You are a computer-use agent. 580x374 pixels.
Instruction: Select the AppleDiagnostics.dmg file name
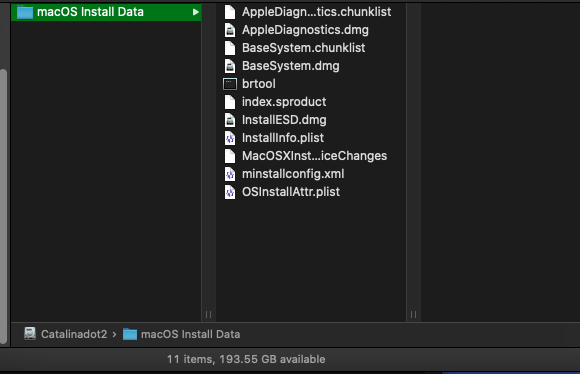(x=305, y=30)
